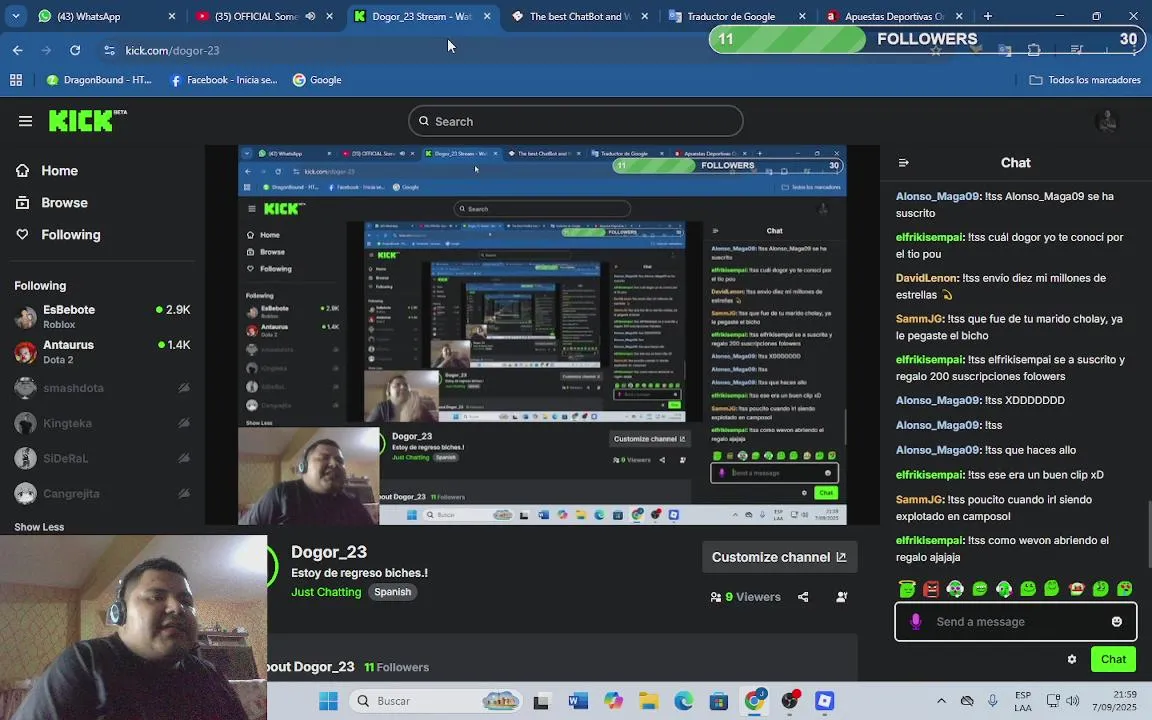
Task: Click the Customize channel button
Action: [x=780, y=557]
